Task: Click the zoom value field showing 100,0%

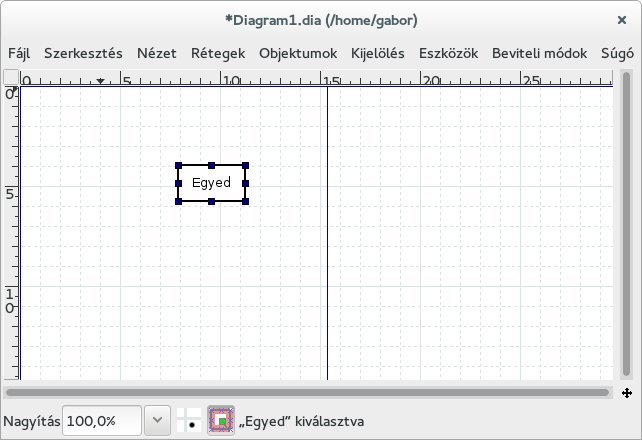Action: coord(102,421)
